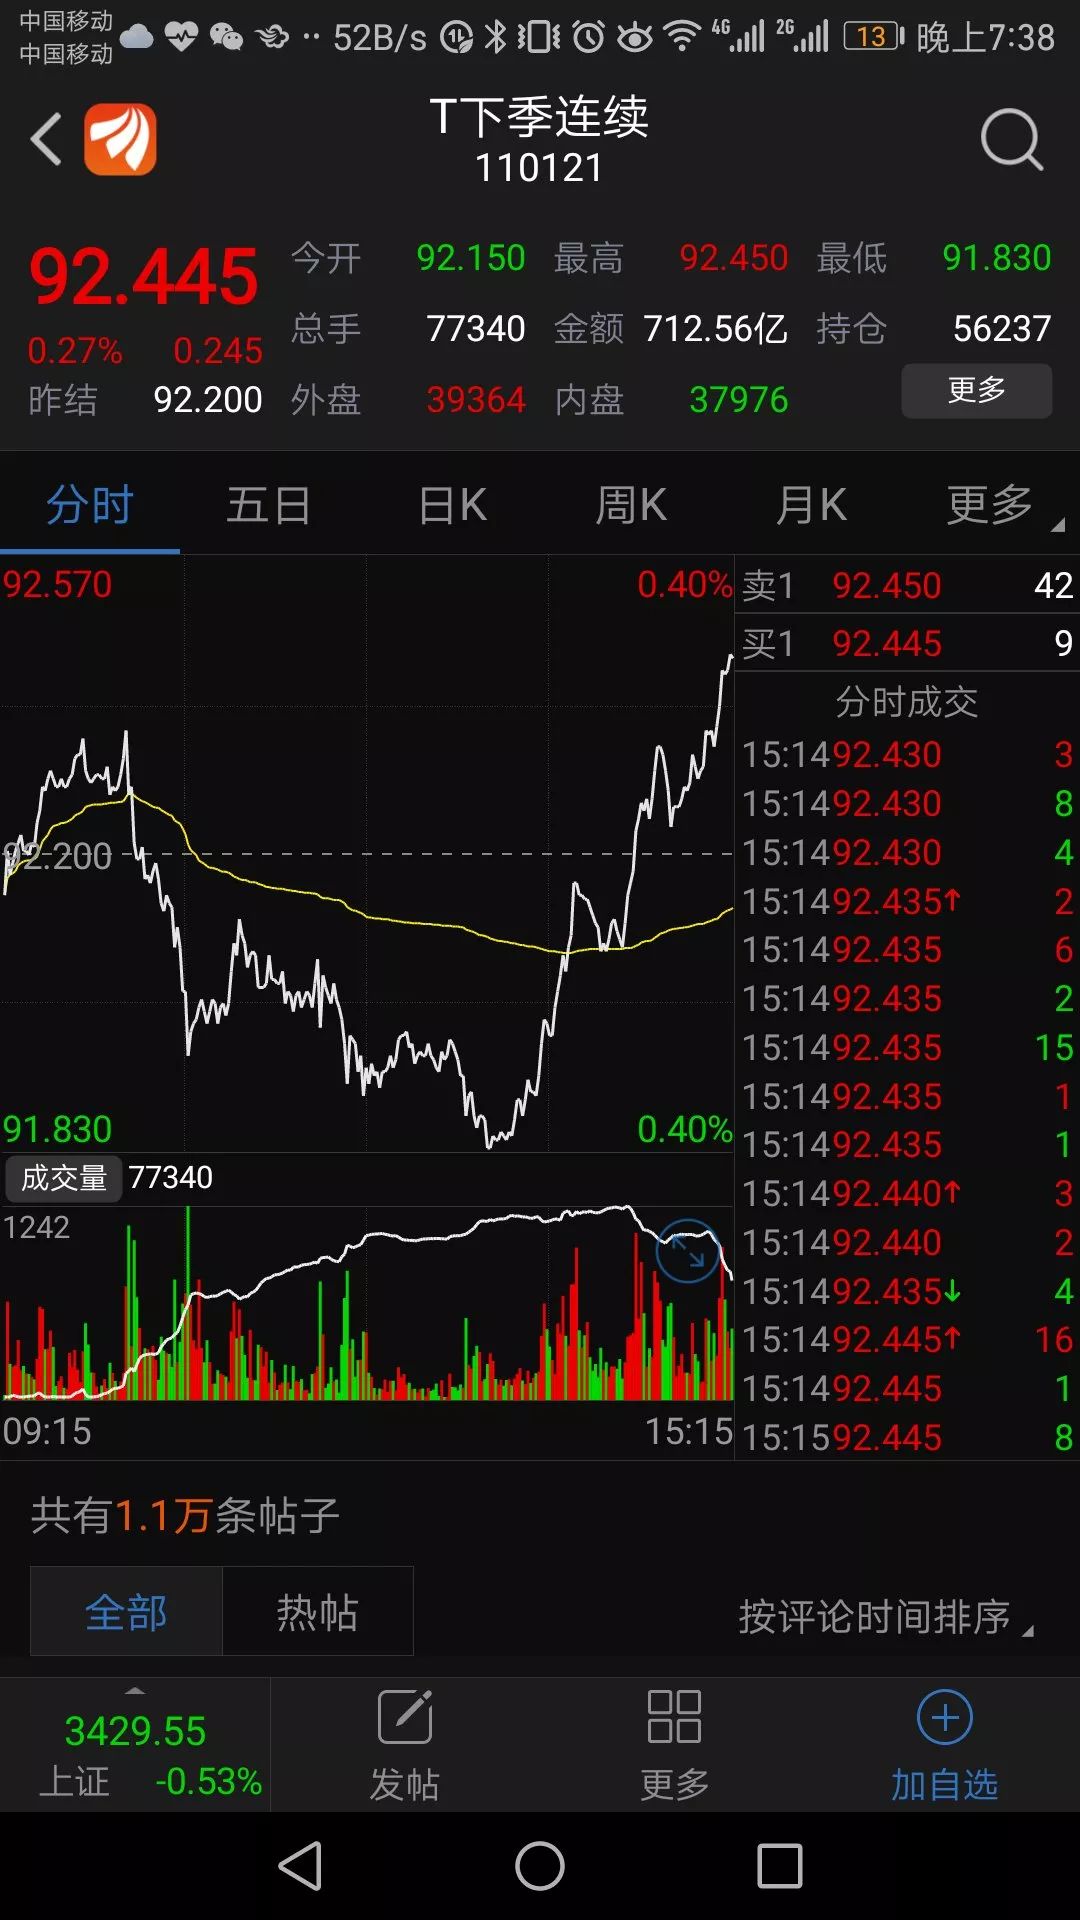Tap Android home circle button
The image size is (1080, 1920).
540,1866
